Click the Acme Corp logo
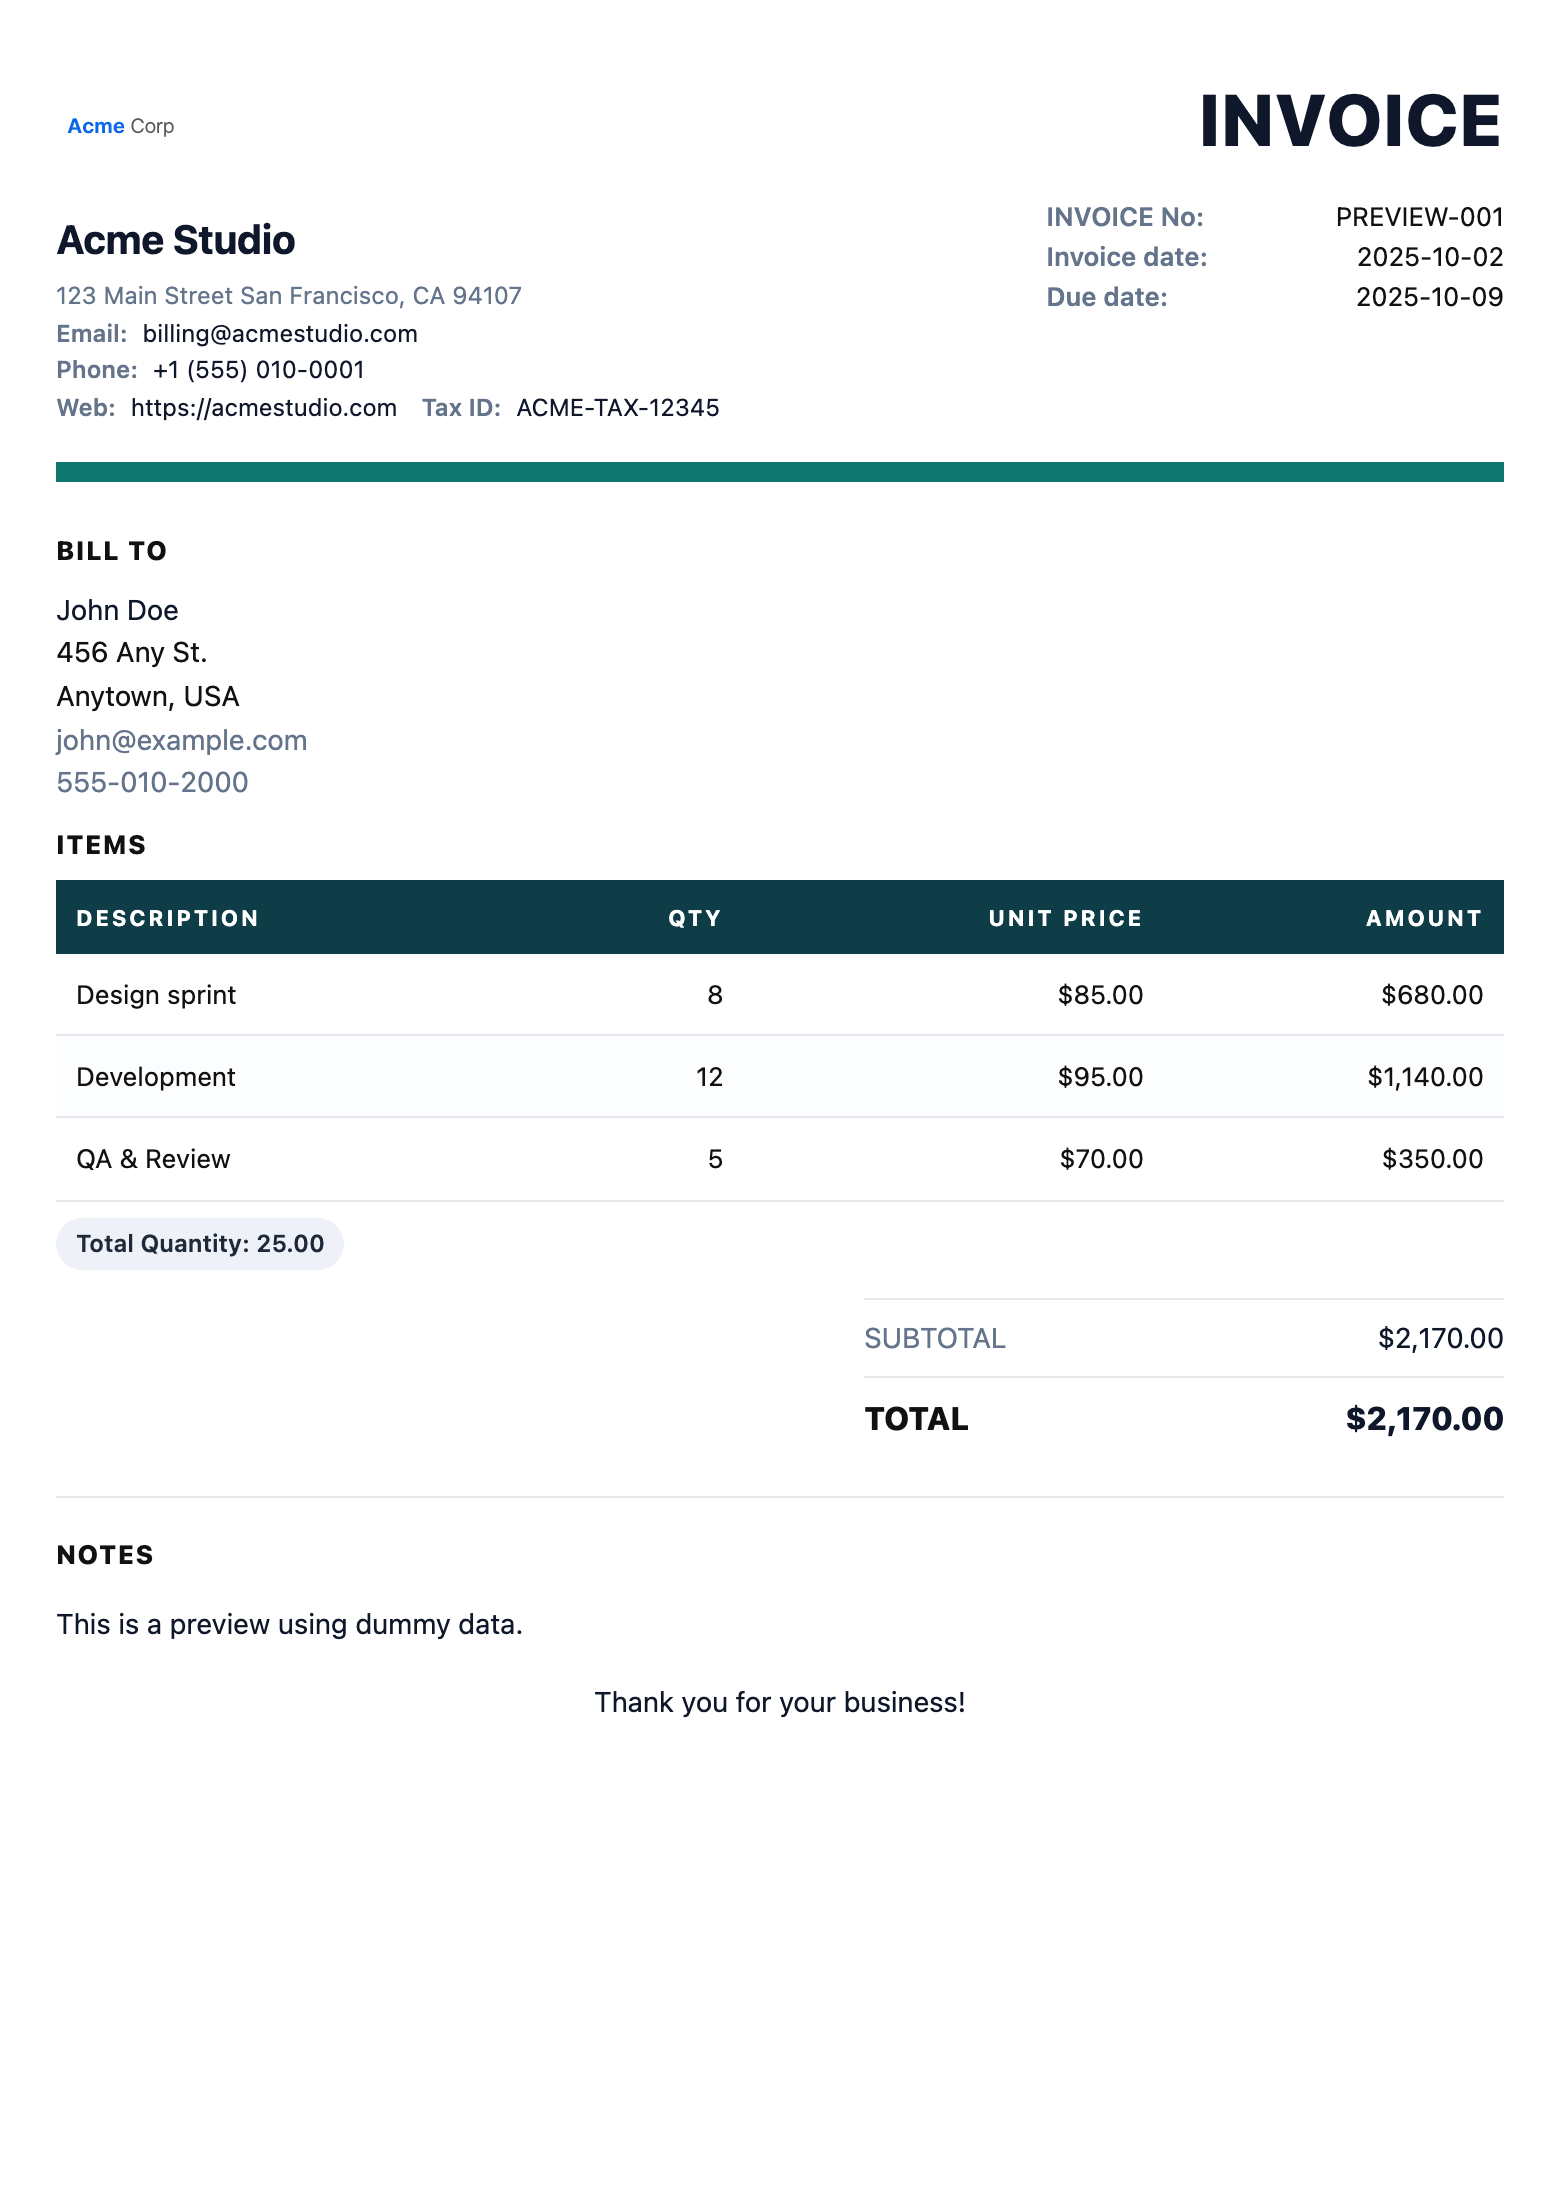Screen dimensions: 1560x2200 tap(121, 126)
